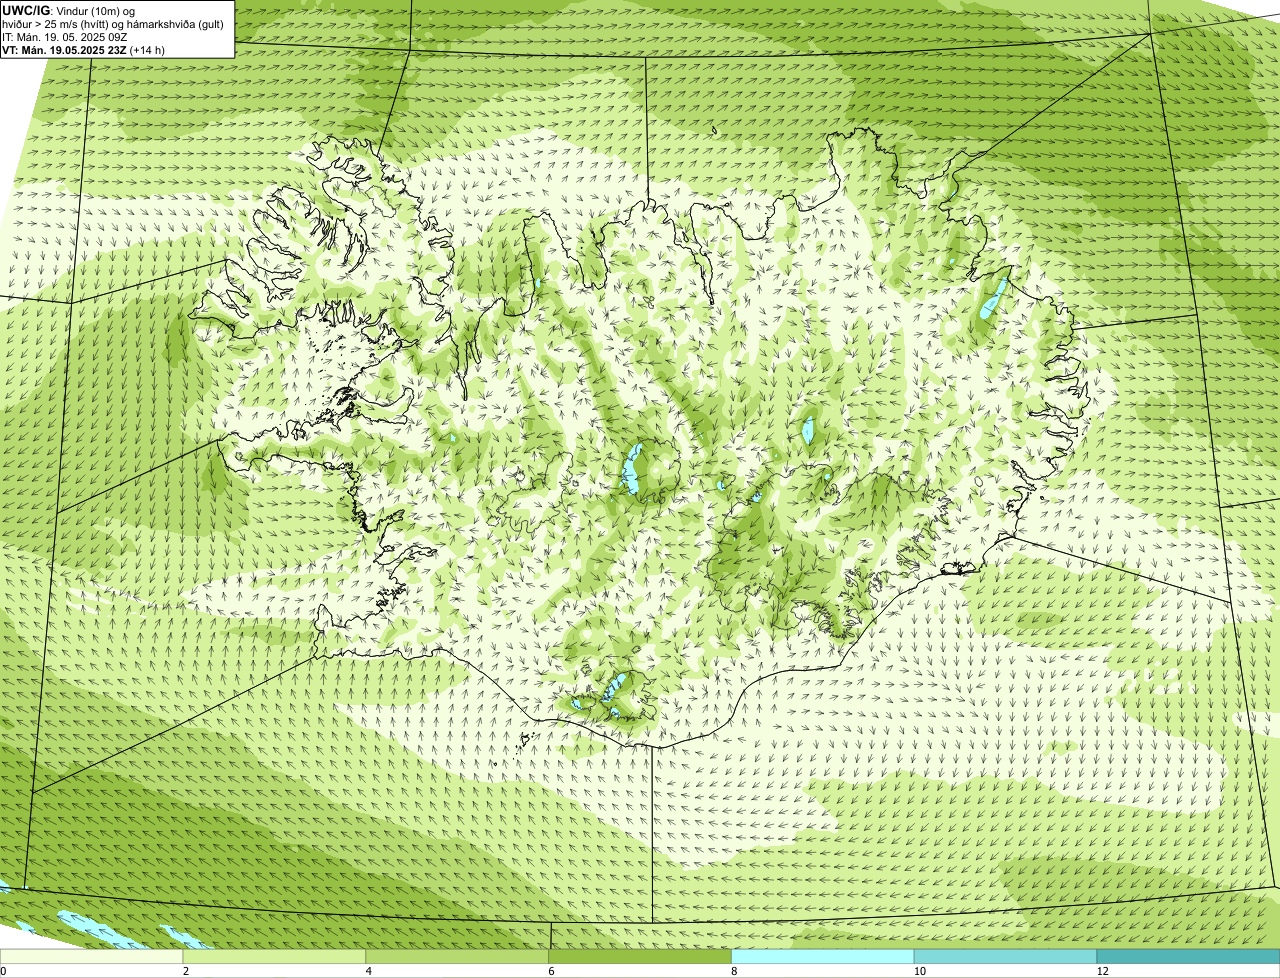Click the 'IT: Mán. 19. 05. 2025 09Z' line
The width and height of the screenshot is (1280, 978).
coord(67,37)
